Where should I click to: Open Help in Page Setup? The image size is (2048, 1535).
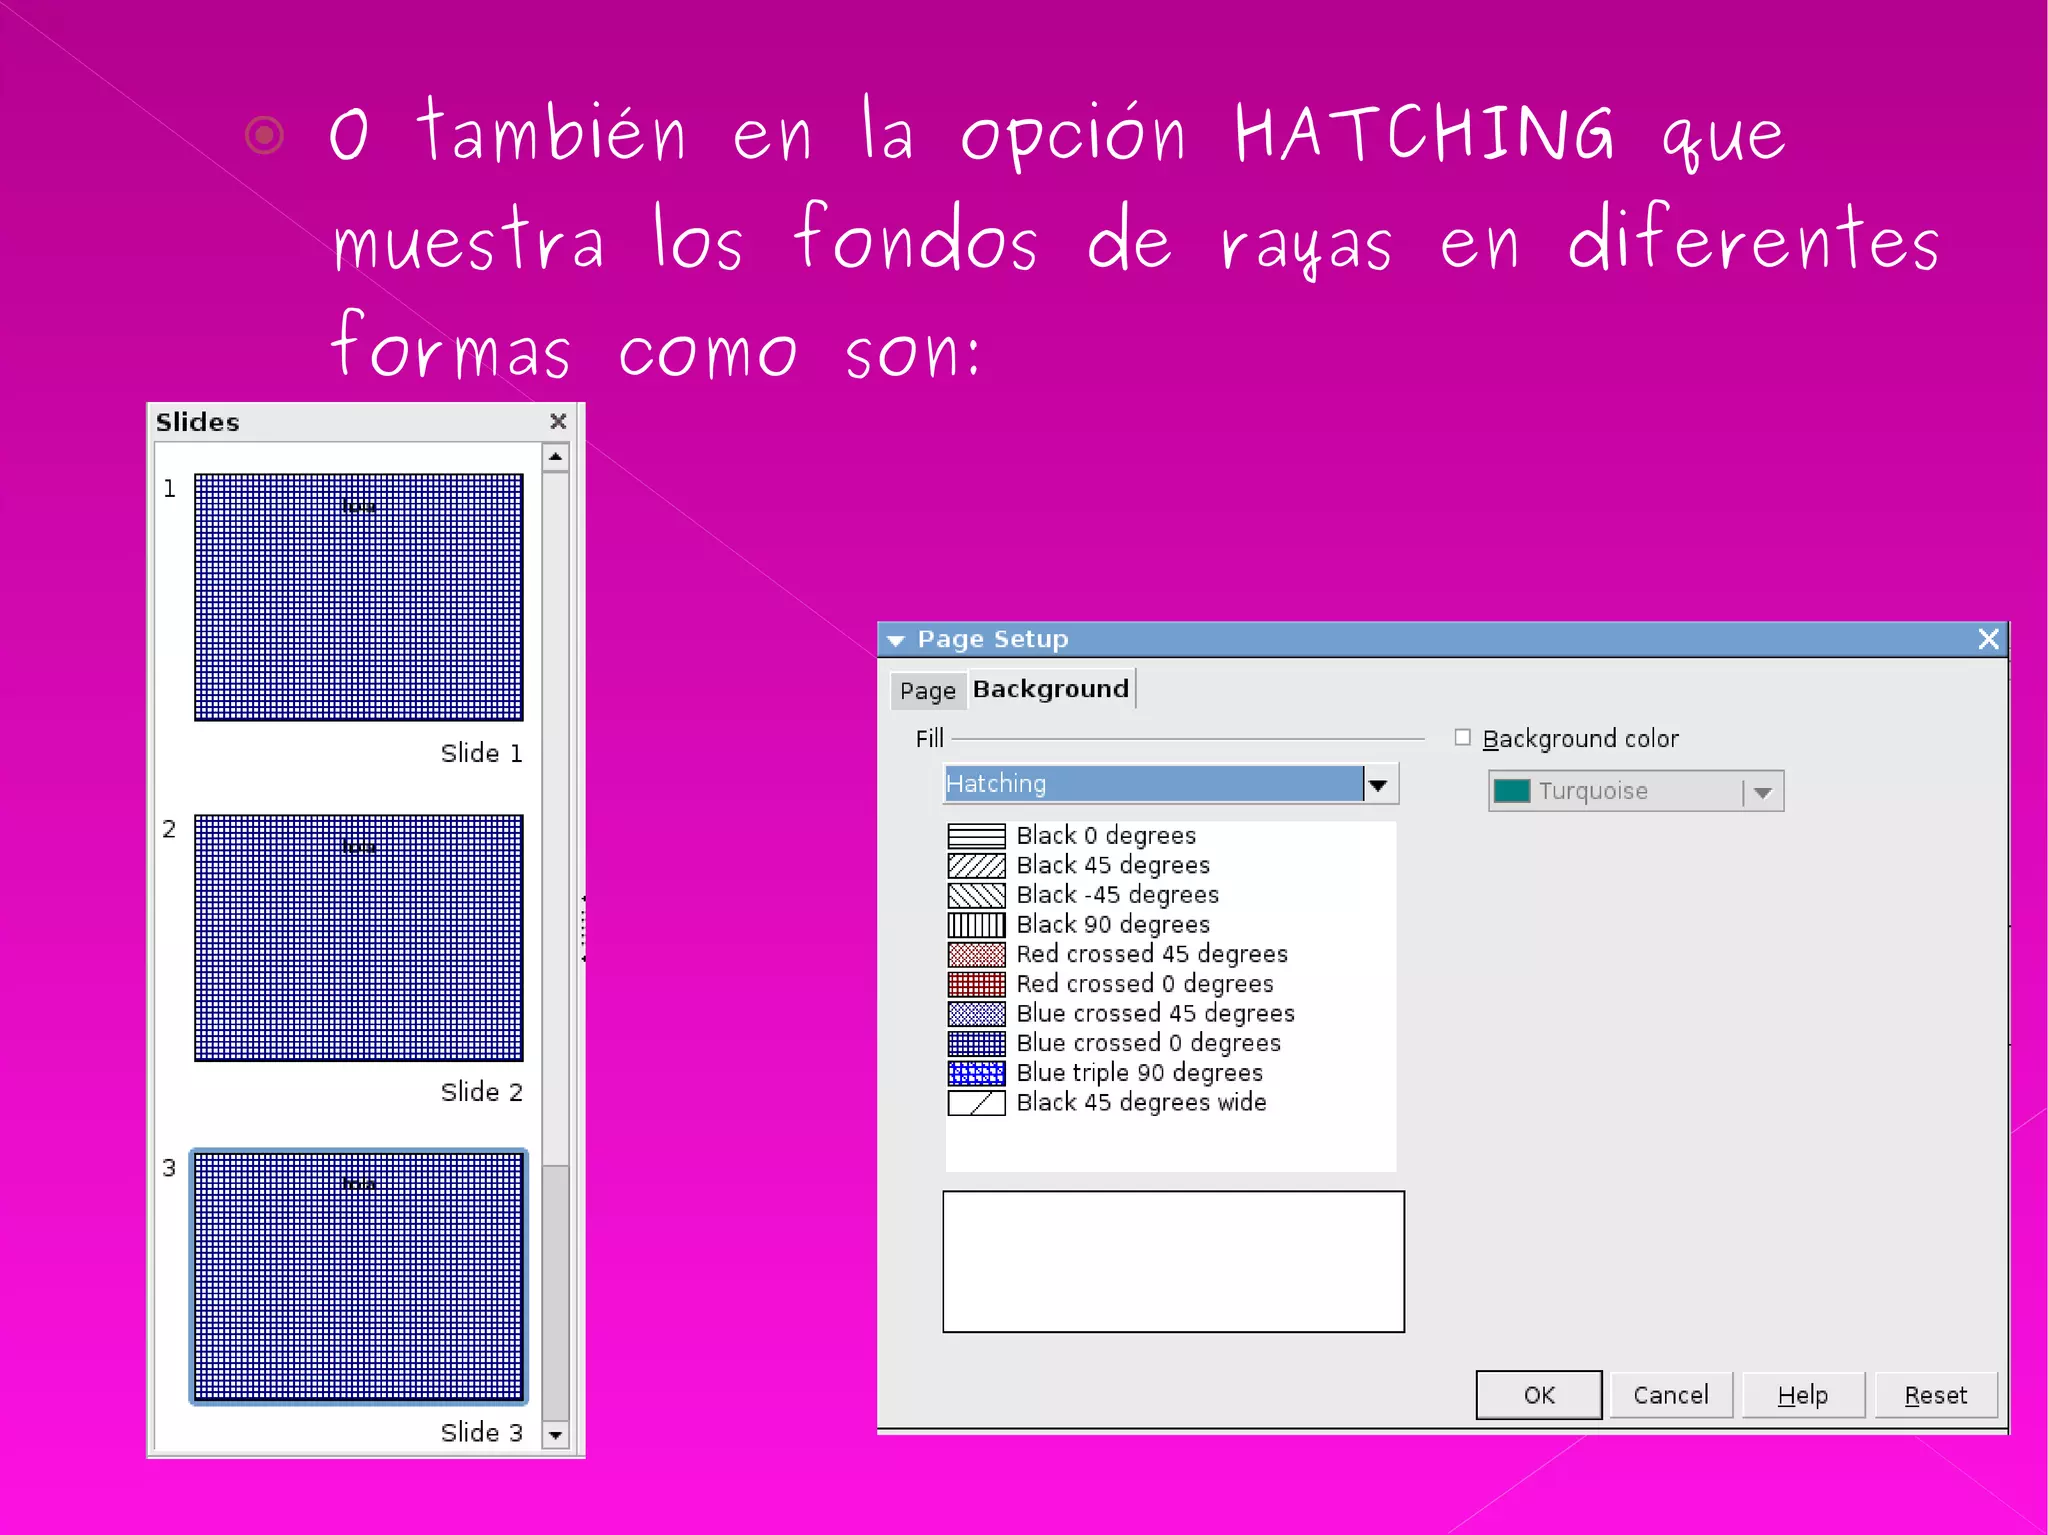pyautogui.click(x=1802, y=1395)
